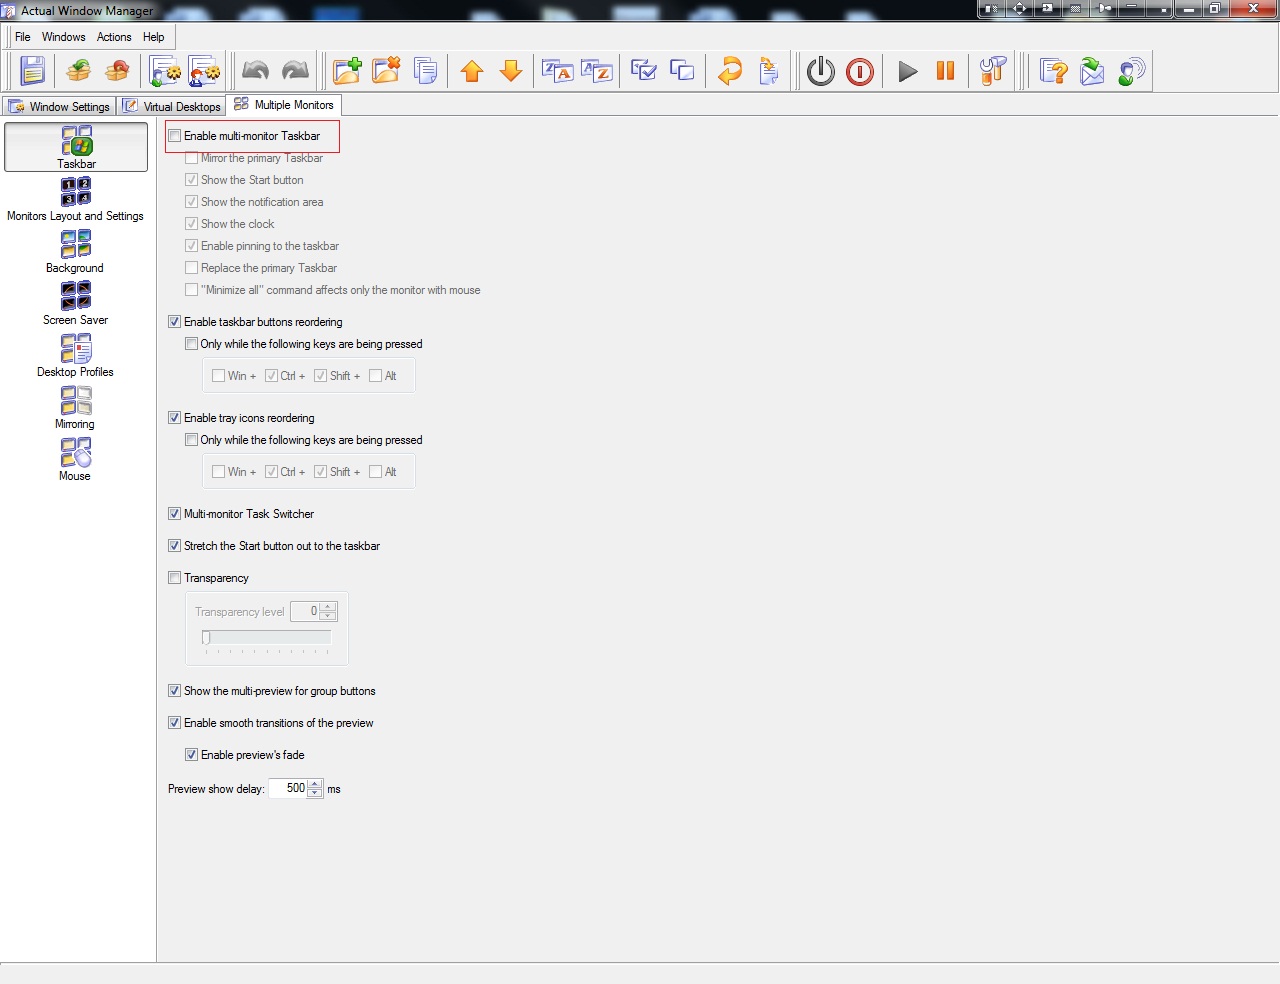Image resolution: width=1280 pixels, height=984 pixels.
Task: Click the red-arrow open box toolbar icon
Action: (x=117, y=71)
